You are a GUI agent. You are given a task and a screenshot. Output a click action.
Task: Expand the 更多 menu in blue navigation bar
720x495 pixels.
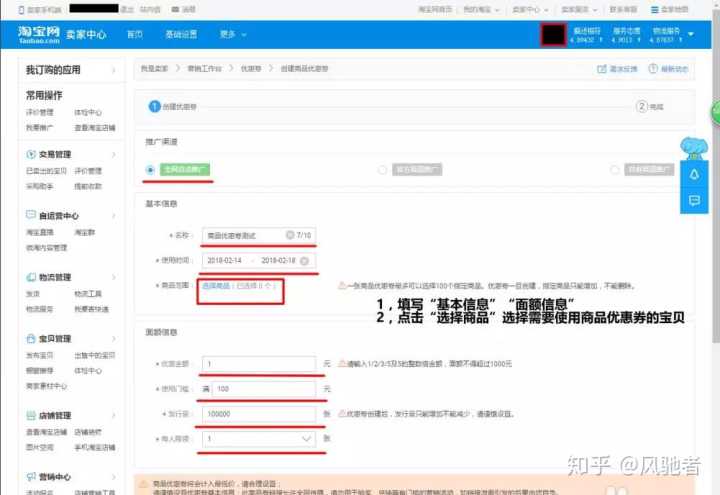coord(229,34)
